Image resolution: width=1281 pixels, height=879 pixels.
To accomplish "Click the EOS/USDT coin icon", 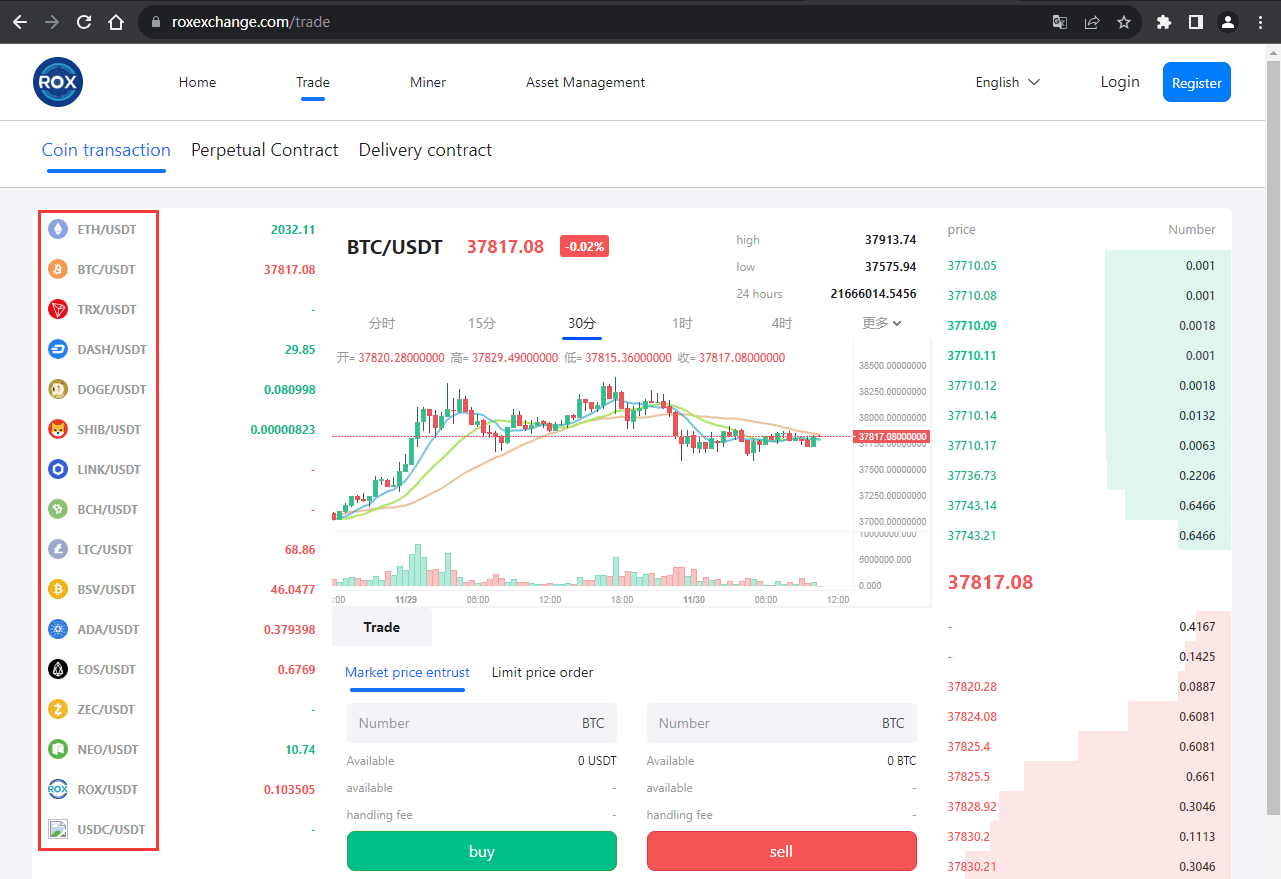I will 58,669.
